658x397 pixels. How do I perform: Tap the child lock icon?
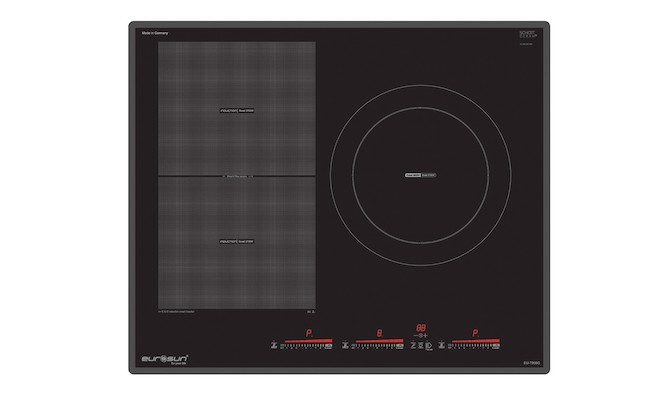(x=413, y=345)
